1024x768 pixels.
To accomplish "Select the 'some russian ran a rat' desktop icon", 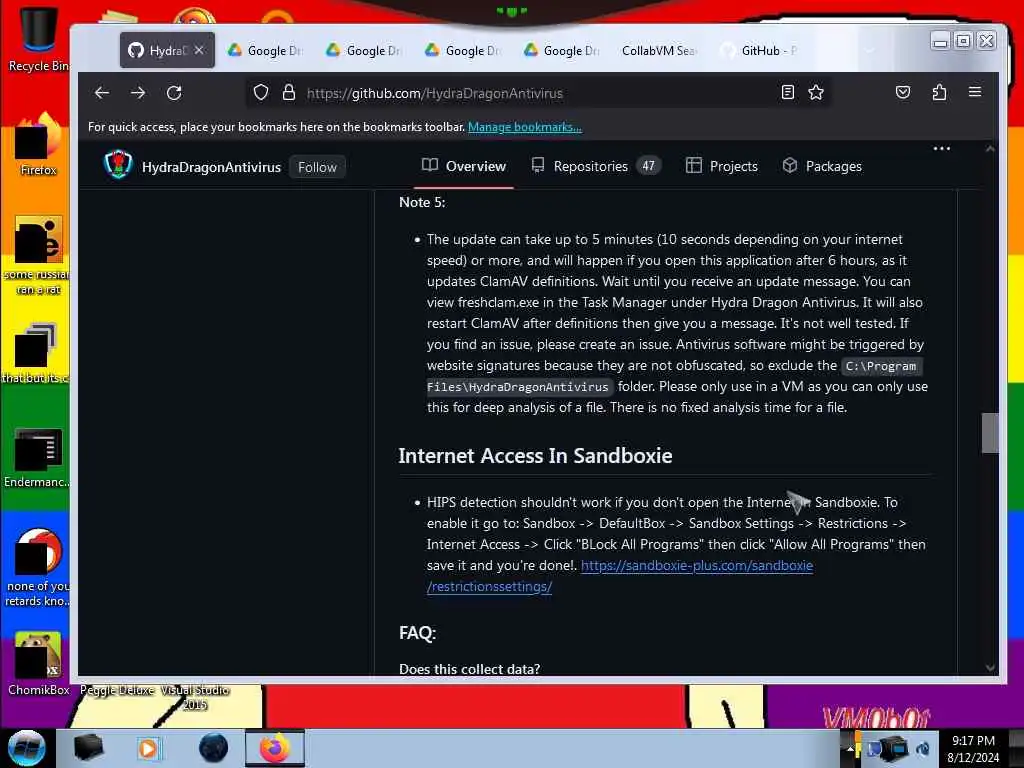I will click(x=37, y=255).
